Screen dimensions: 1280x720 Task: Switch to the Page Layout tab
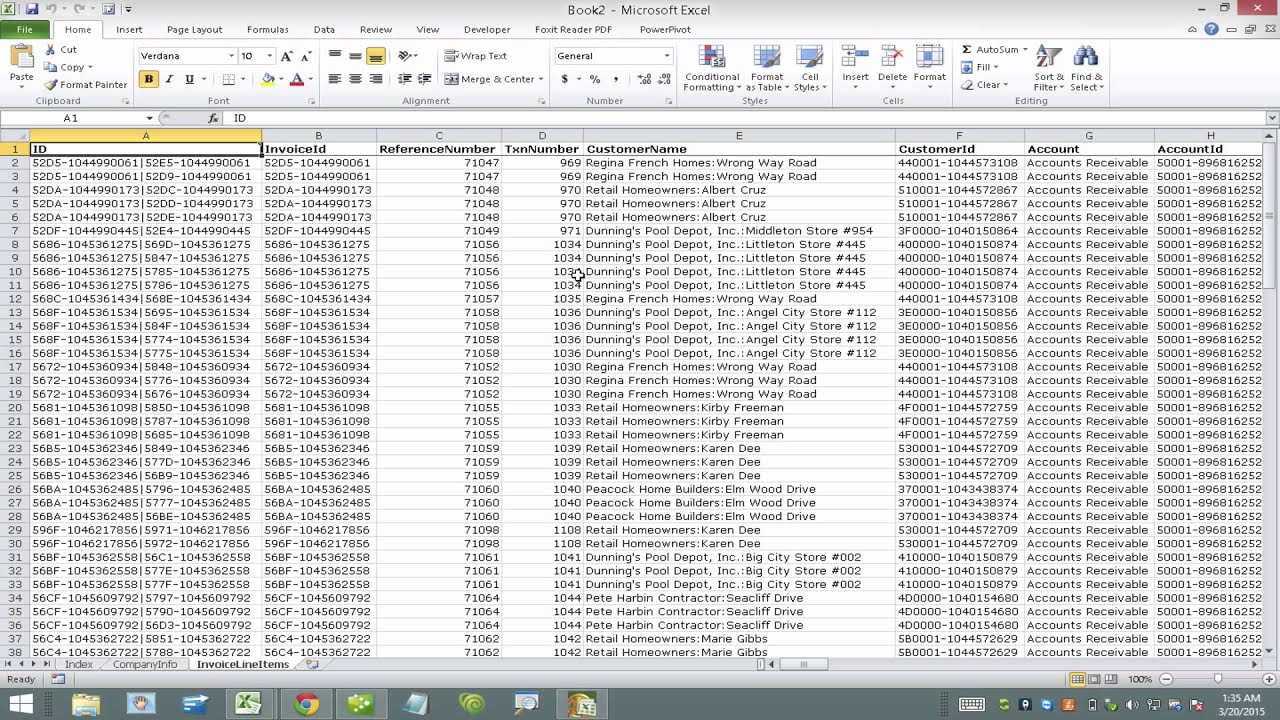tap(195, 30)
